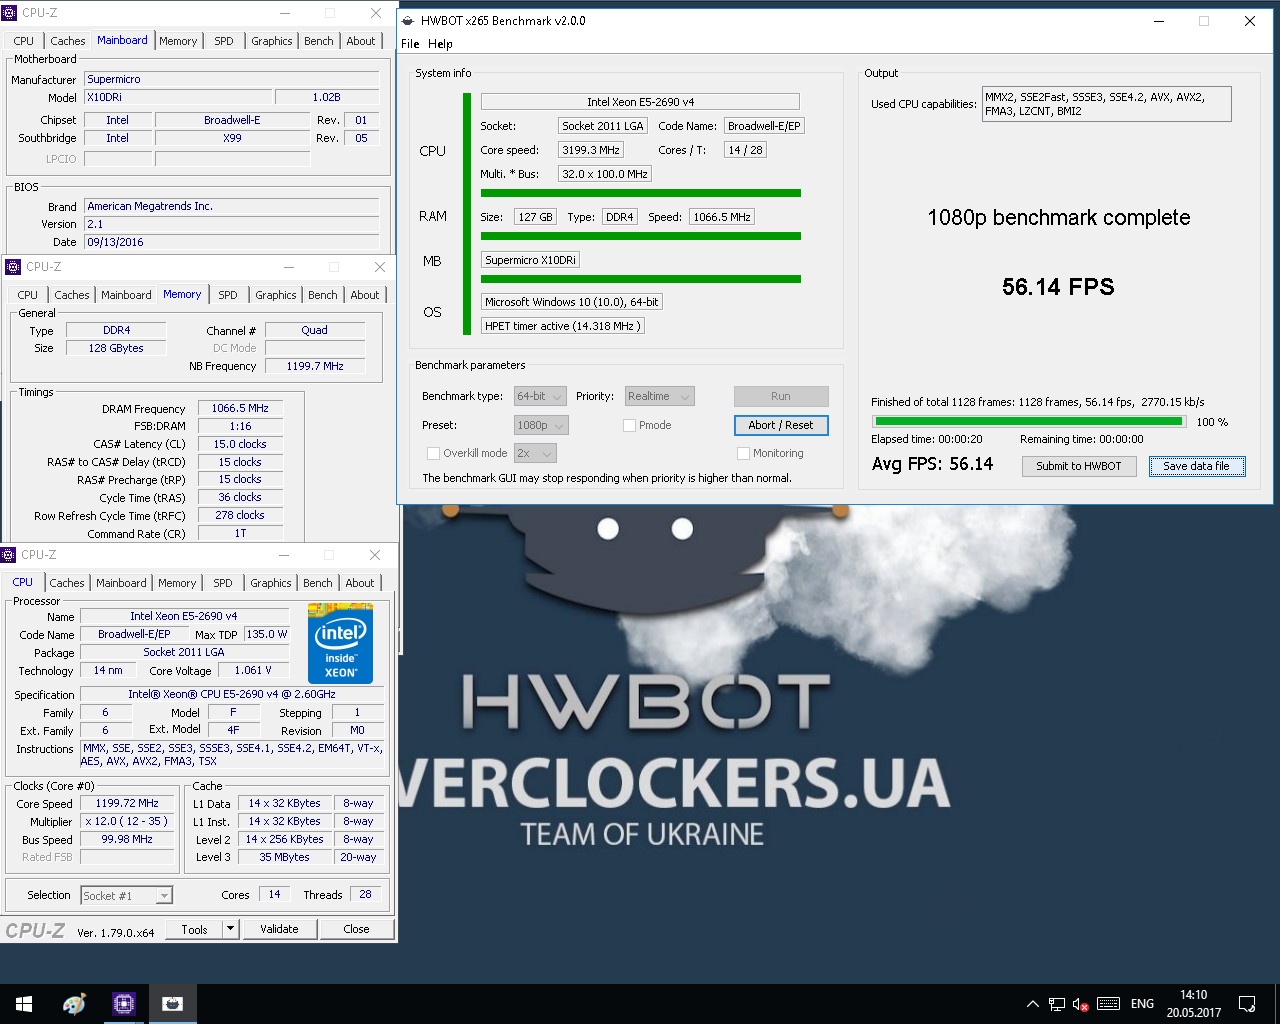Open touch keyboard tray icon
1280x1024 pixels.
[x=1108, y=1004]
